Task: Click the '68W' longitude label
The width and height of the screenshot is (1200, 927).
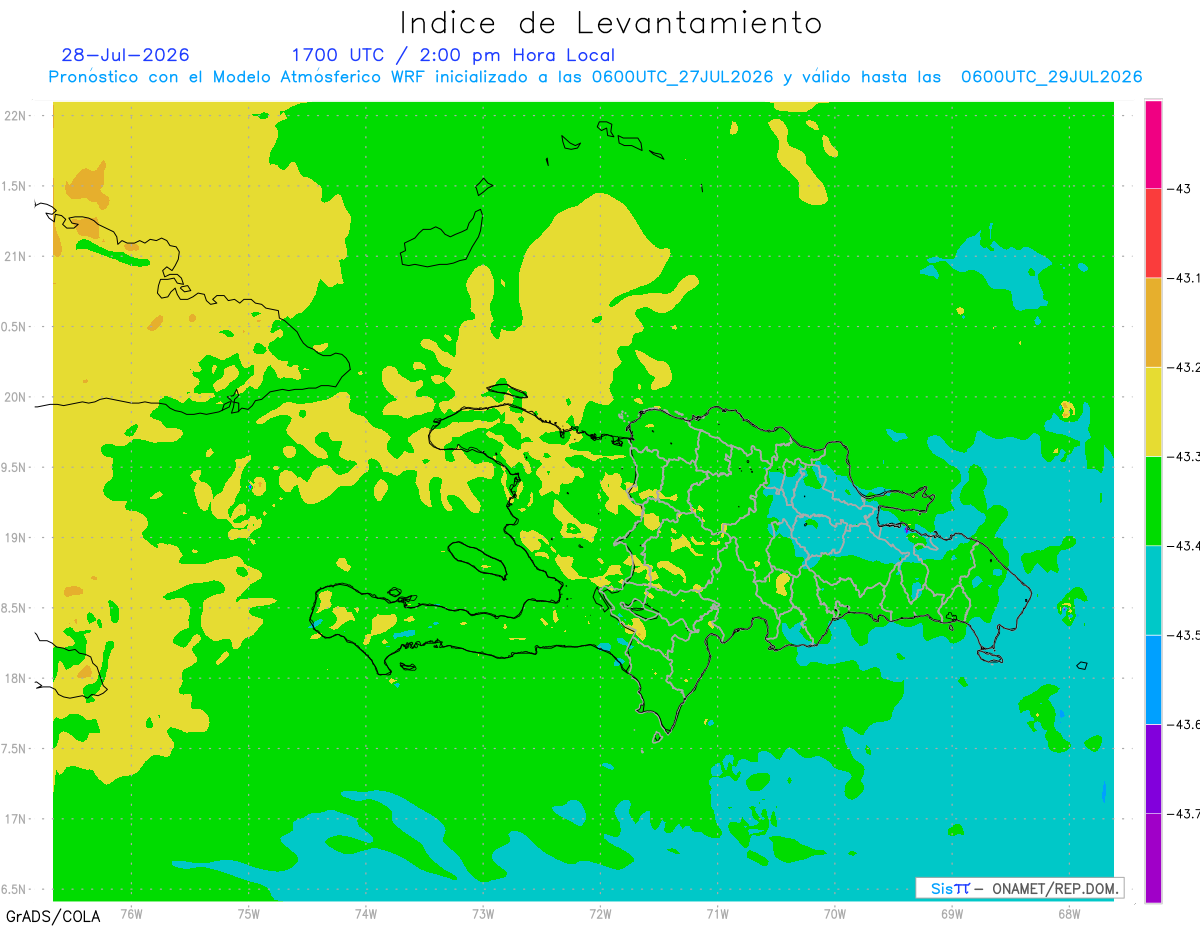Action: tap(1069, 913)
